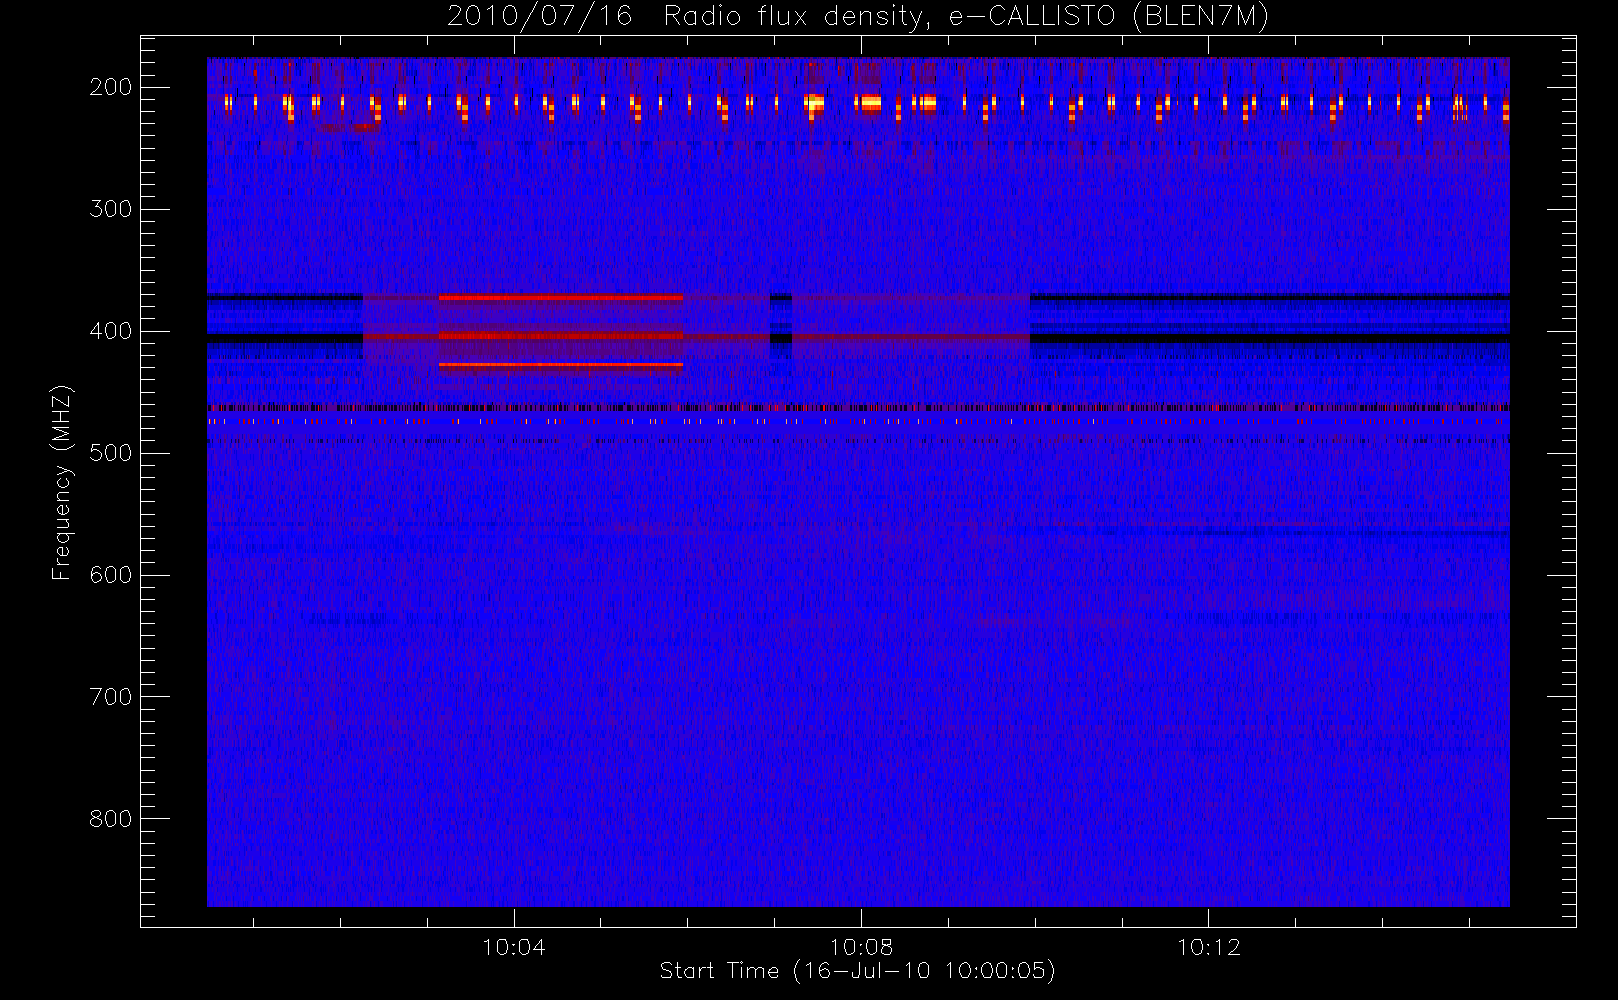Click the 200 frequency tick label
1618x1000 pixels.
tap(111, 87)
